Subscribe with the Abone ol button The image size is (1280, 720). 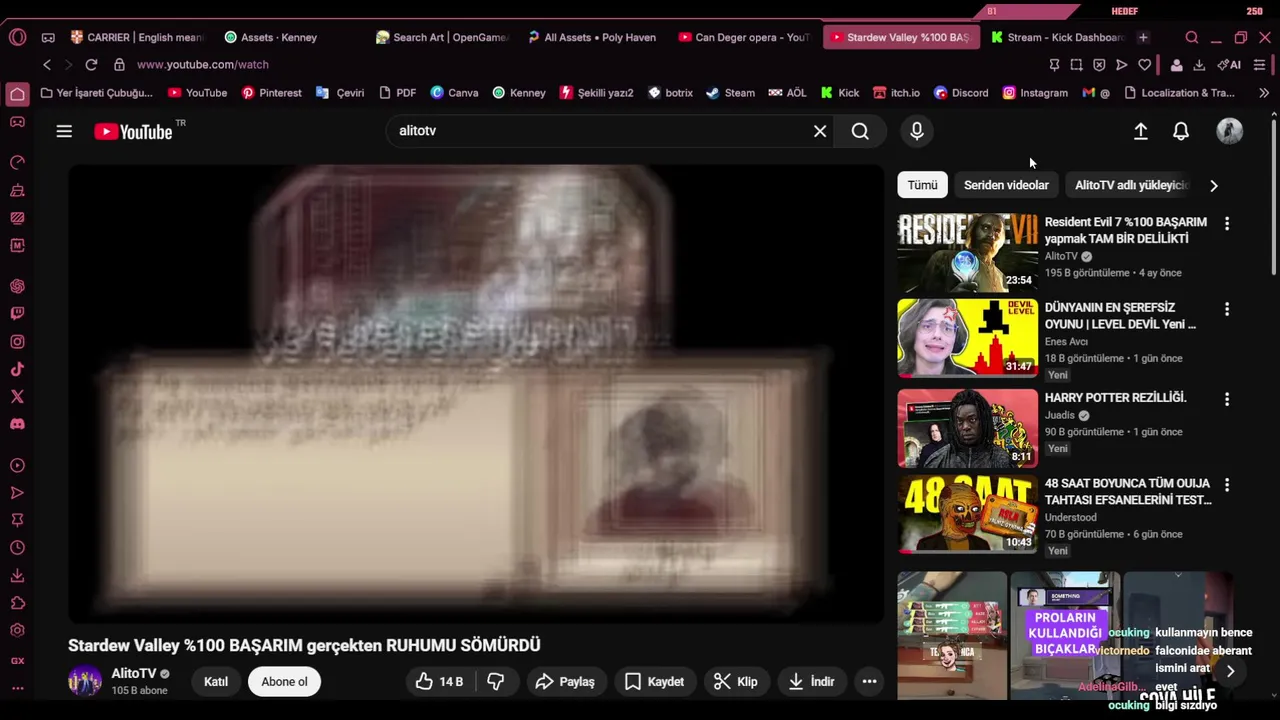click(x=284, y=682)
